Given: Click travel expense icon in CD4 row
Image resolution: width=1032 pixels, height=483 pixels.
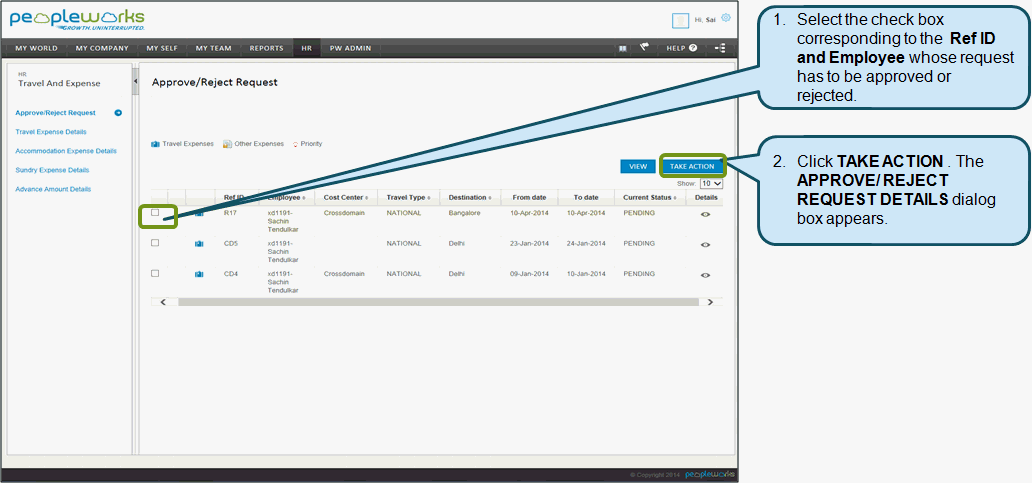Looking at the screenshot, I should coord(199,274).
